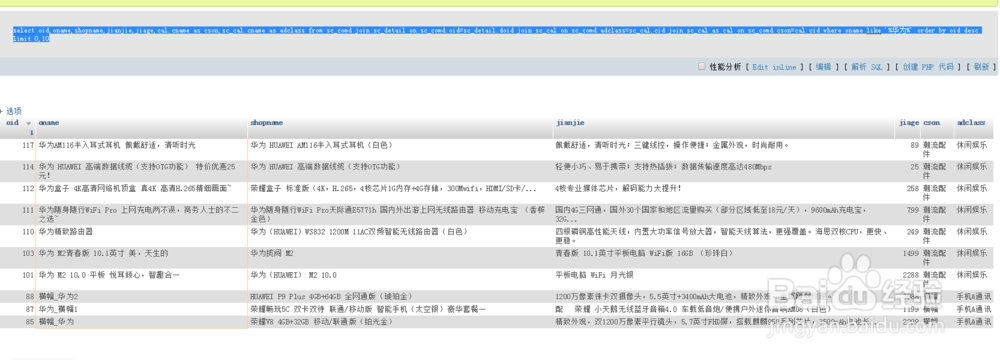Sort by the shopname column header
Viewport: 1000px width, 360px height.
tap(267, 123)
